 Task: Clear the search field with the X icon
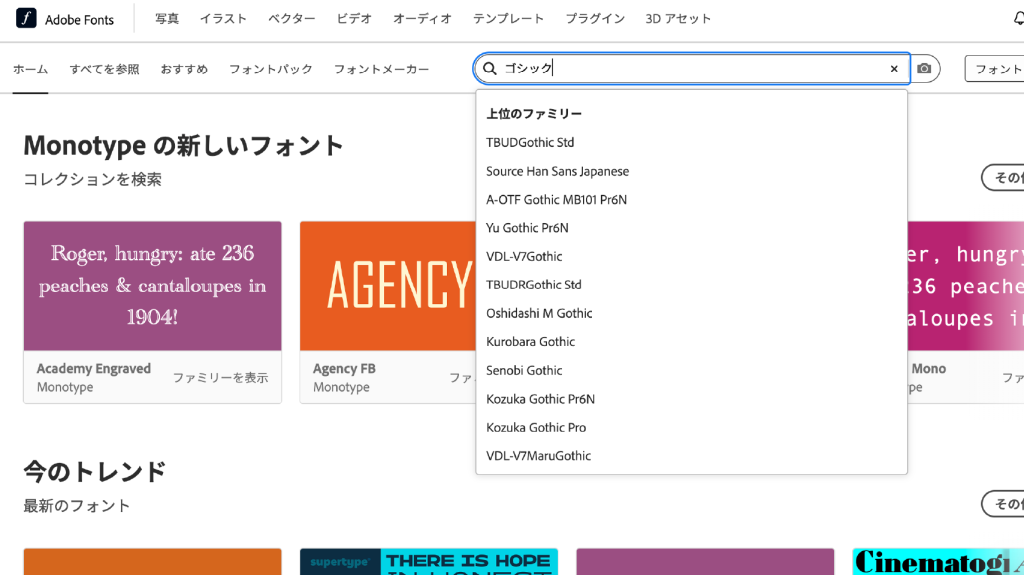(894, 69)
